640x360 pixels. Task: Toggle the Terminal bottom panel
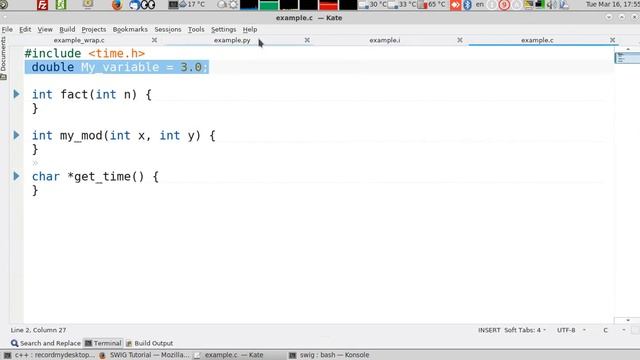(x=103, y=343)
